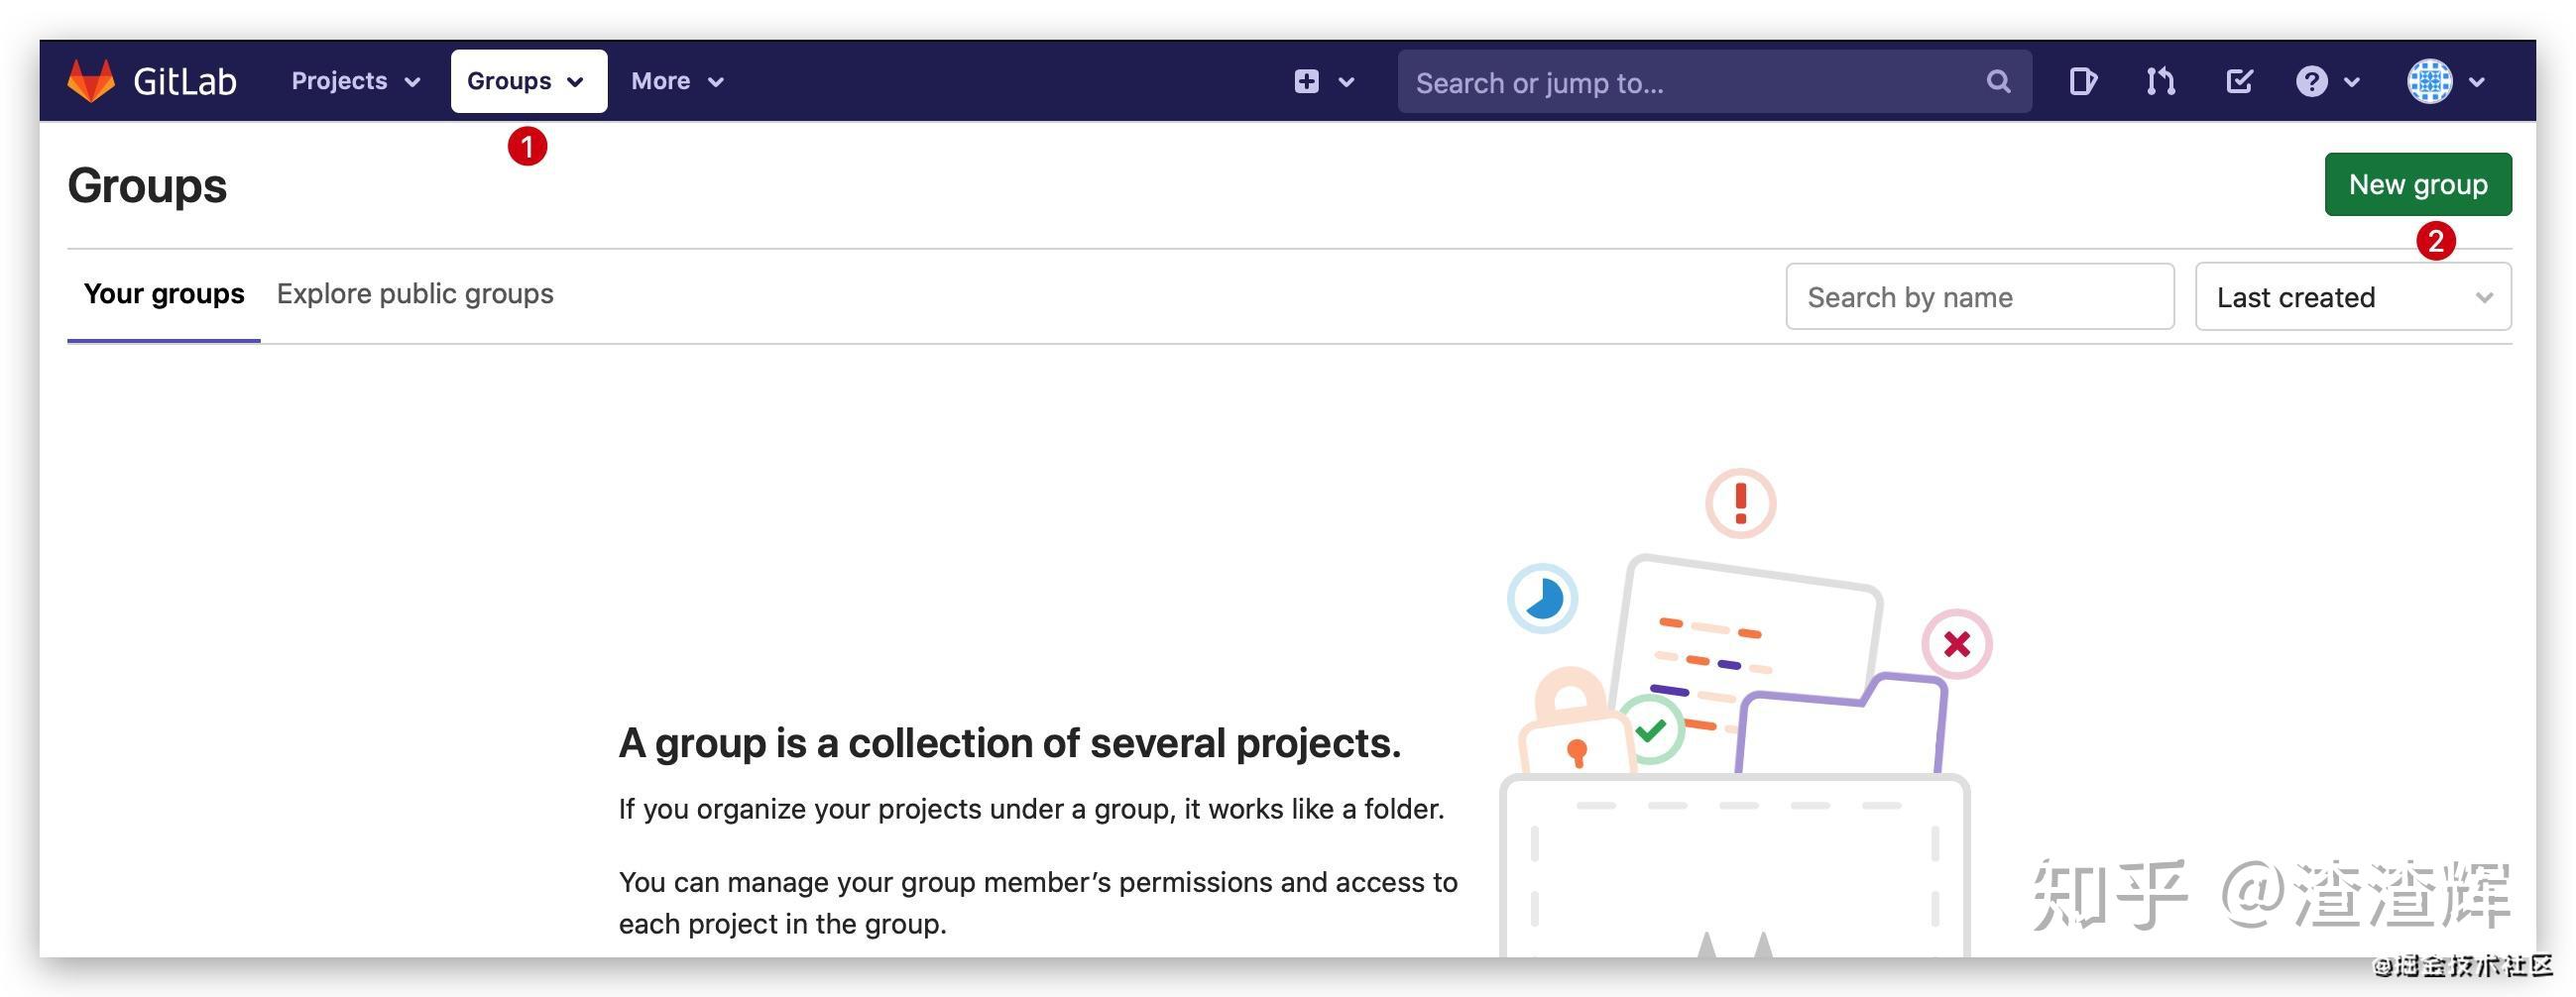Open the To-Do List icon
This screenshot has height=997, width=2576.
(2238, 81)
